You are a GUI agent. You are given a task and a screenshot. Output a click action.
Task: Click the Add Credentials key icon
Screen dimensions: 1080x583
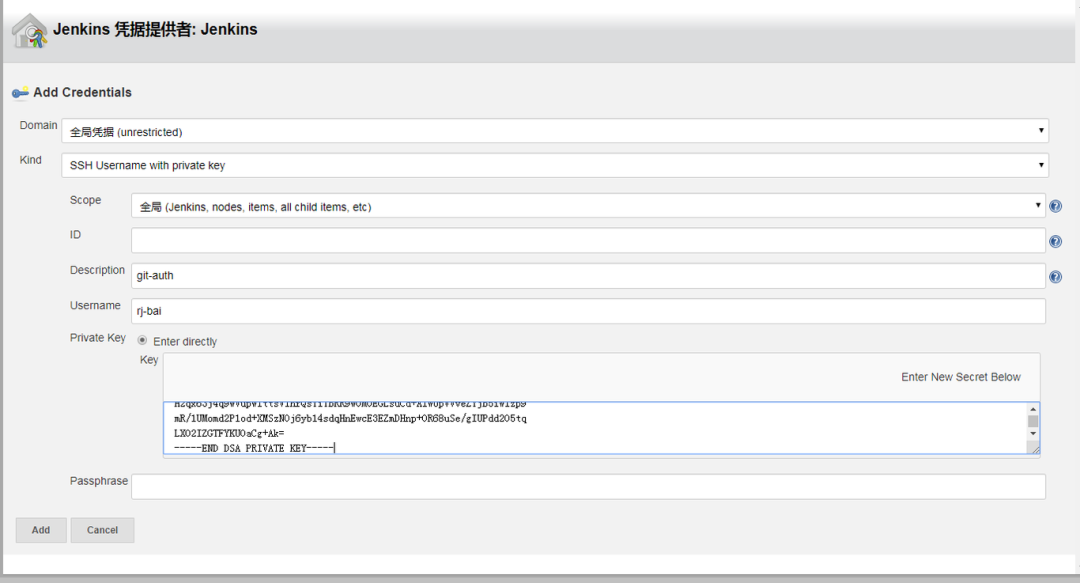pos(20,92)
